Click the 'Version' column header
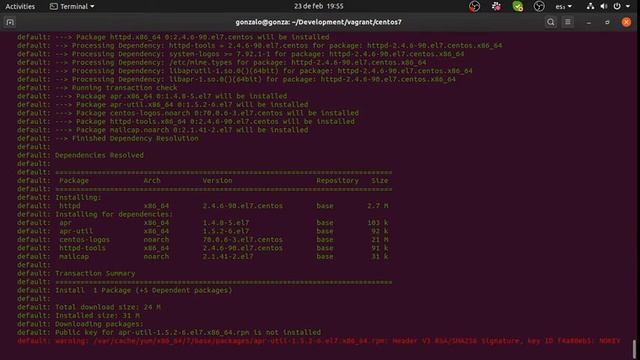640x360 pixels. [217, 180]
